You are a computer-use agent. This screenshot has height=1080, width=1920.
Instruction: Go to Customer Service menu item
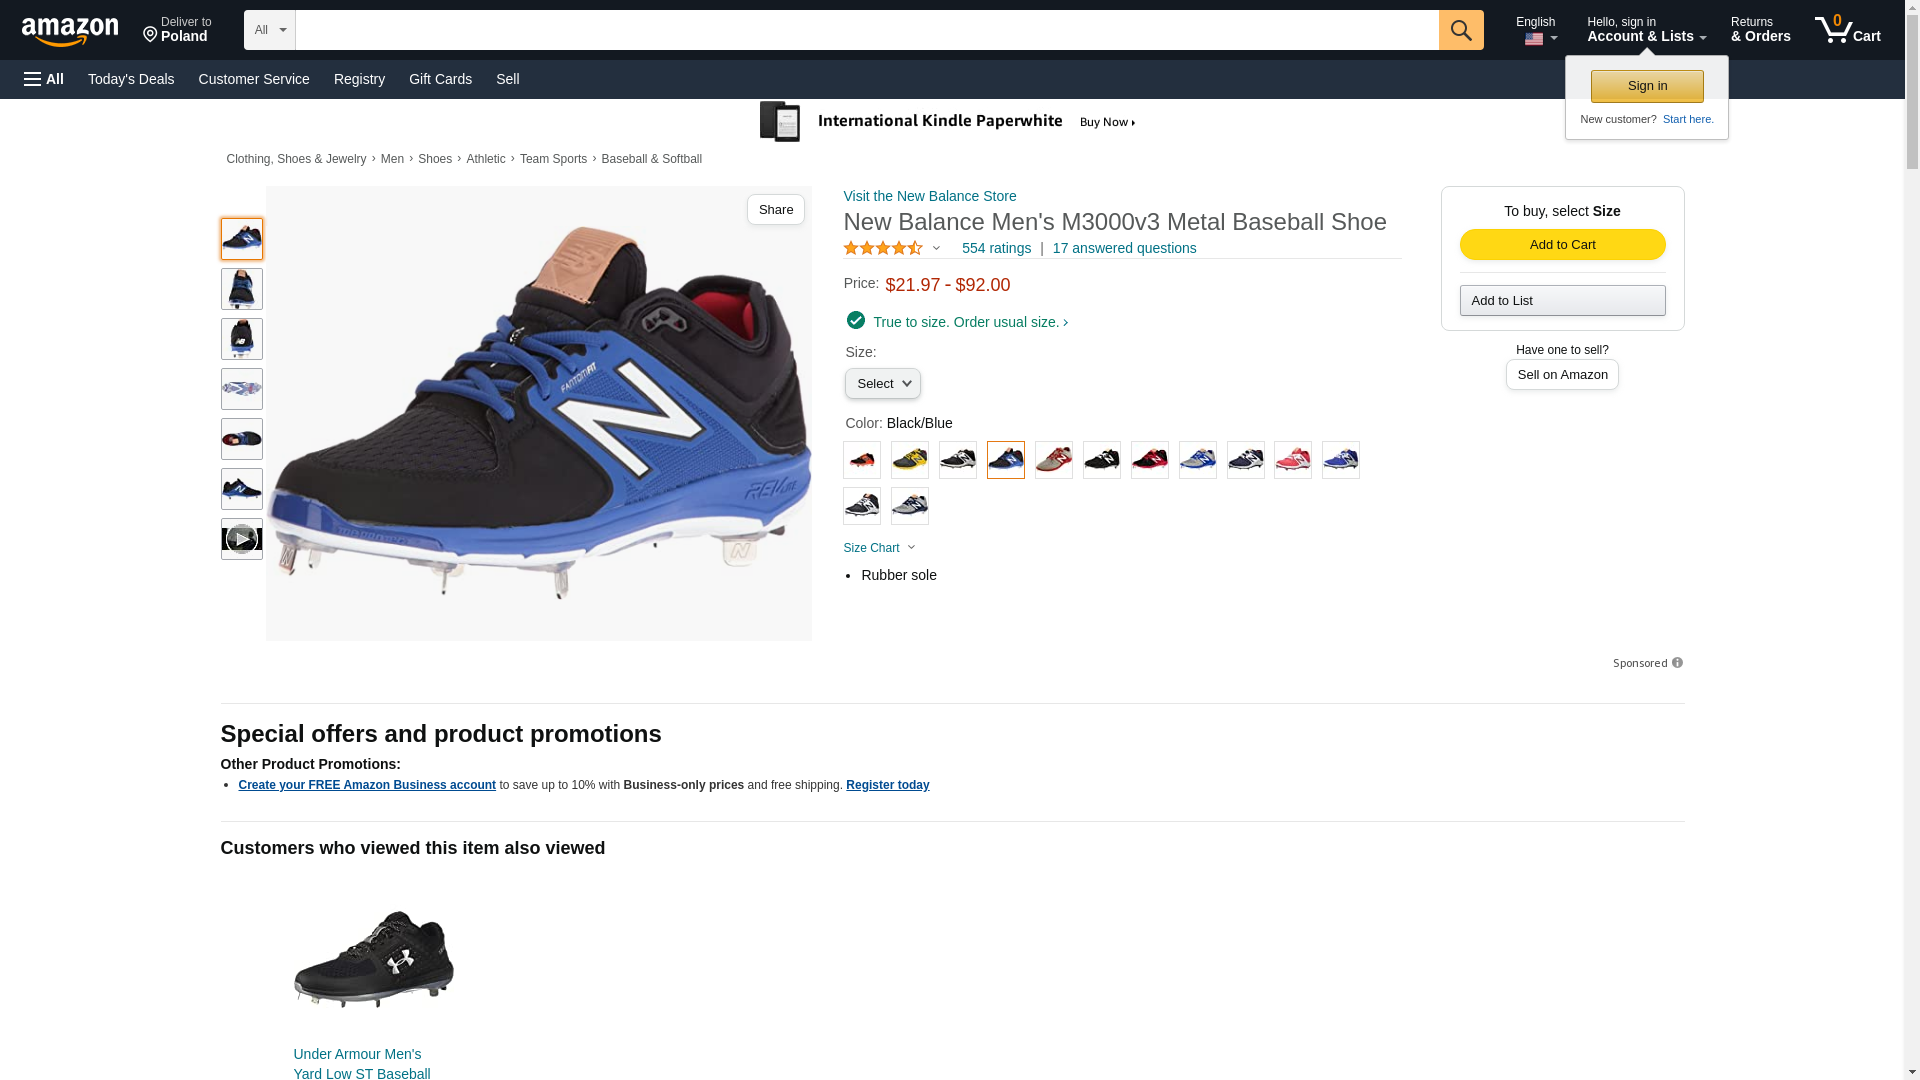pos(254,79)
